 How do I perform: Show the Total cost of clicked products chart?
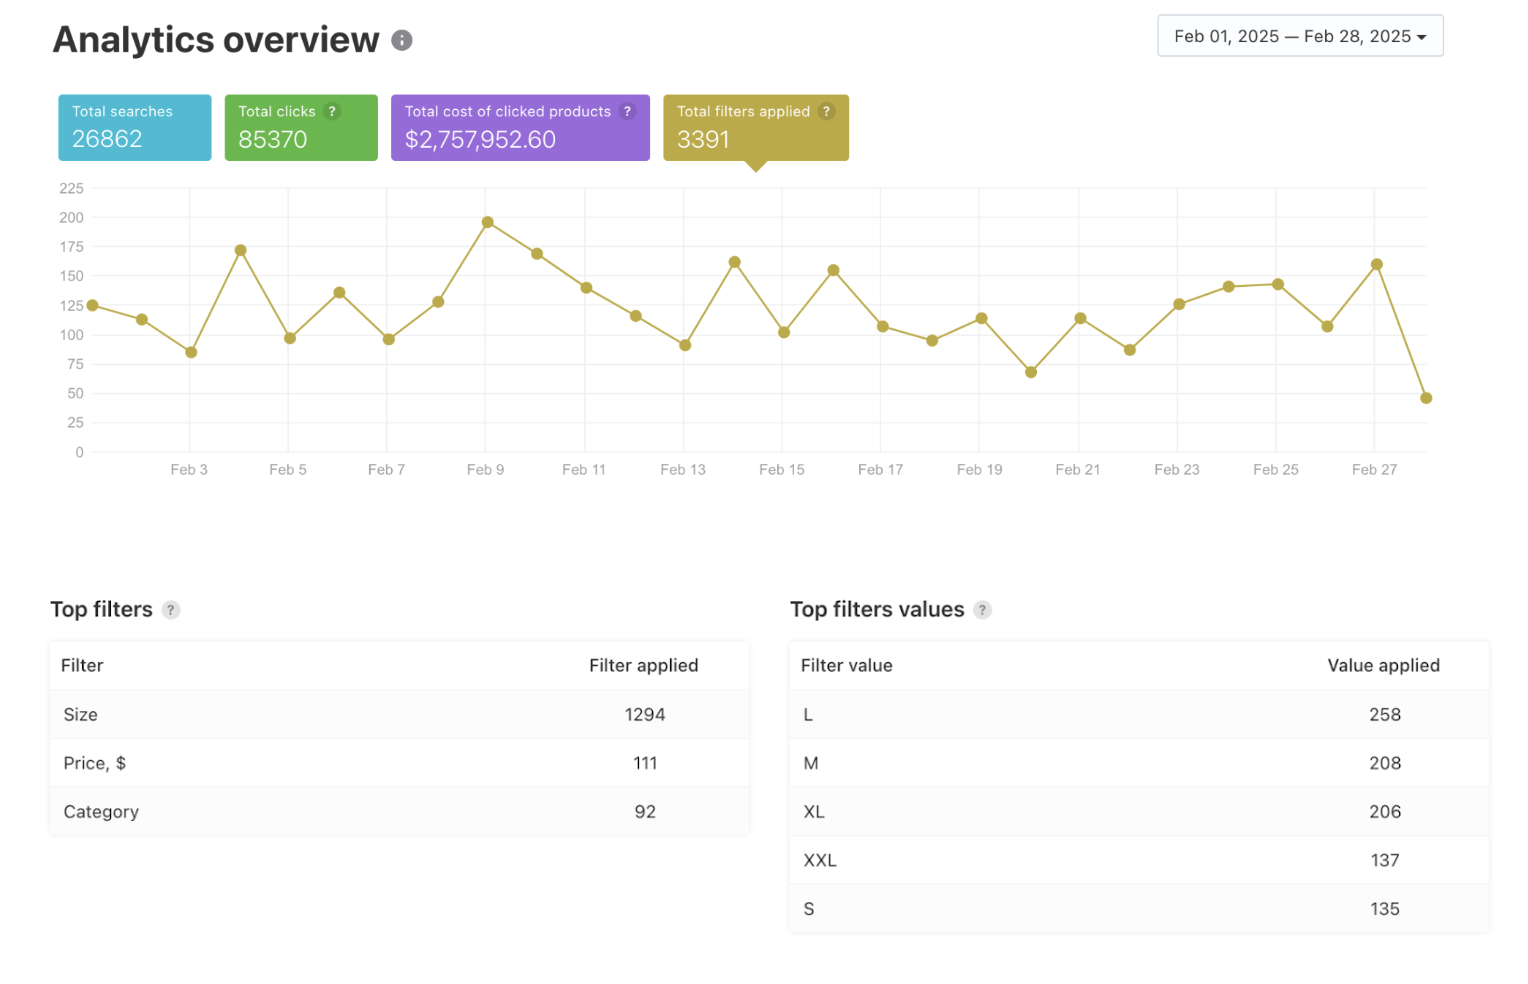coord(520,128)
